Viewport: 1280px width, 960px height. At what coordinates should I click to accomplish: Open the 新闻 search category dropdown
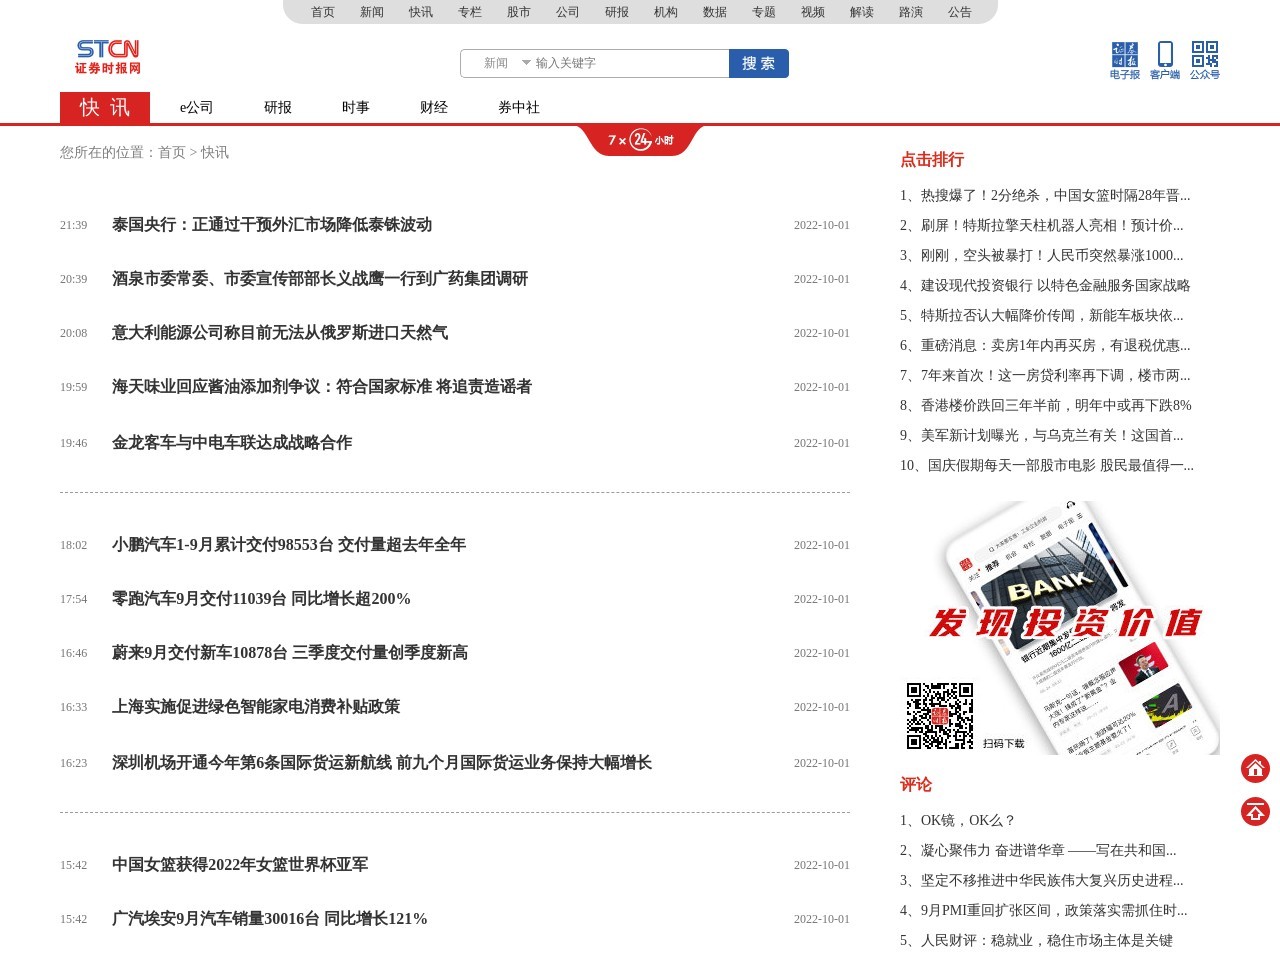click(495, 63)
